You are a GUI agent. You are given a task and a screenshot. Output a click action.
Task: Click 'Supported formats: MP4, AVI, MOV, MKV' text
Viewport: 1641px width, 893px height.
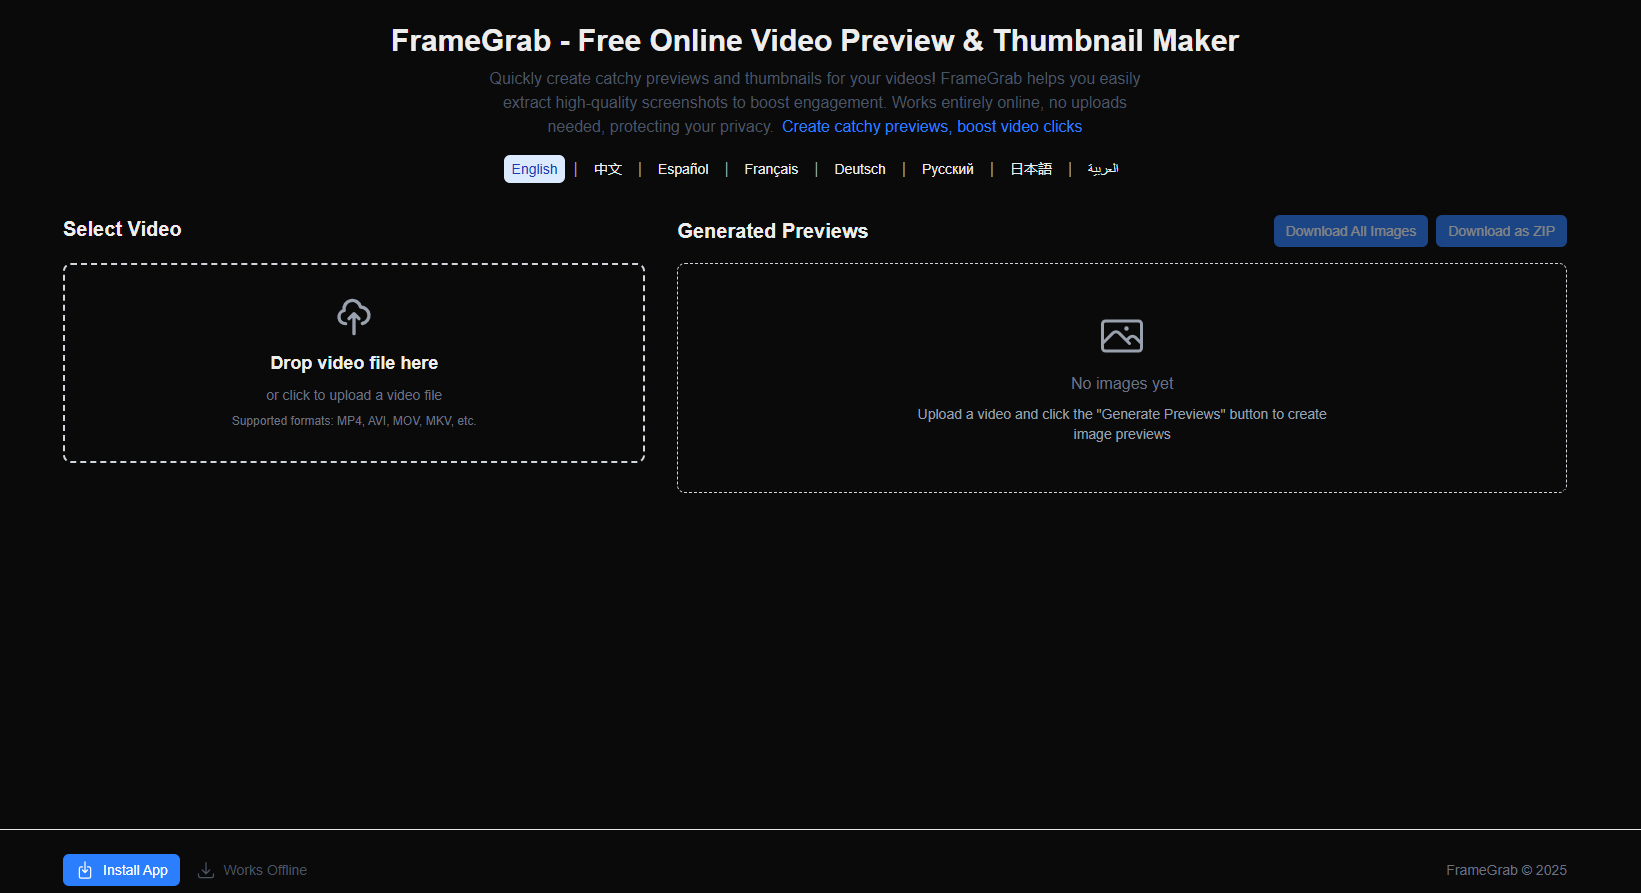(x=354, y=421)
